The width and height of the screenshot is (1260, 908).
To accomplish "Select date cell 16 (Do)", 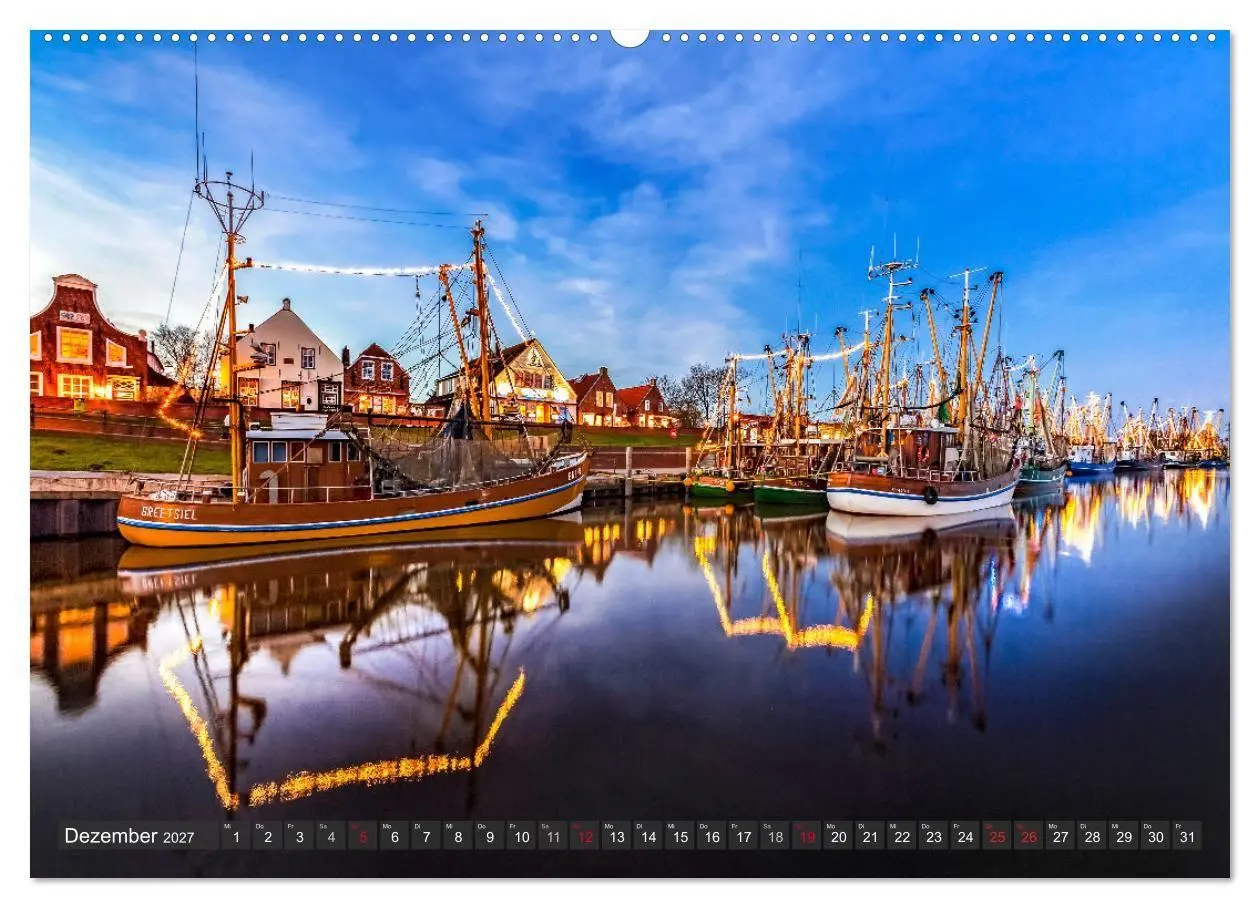I will pos(711,836).
